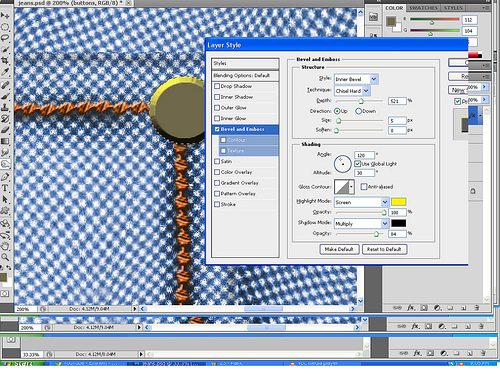
Task: Open Blending Options: Default section
Action: [245, 76]
